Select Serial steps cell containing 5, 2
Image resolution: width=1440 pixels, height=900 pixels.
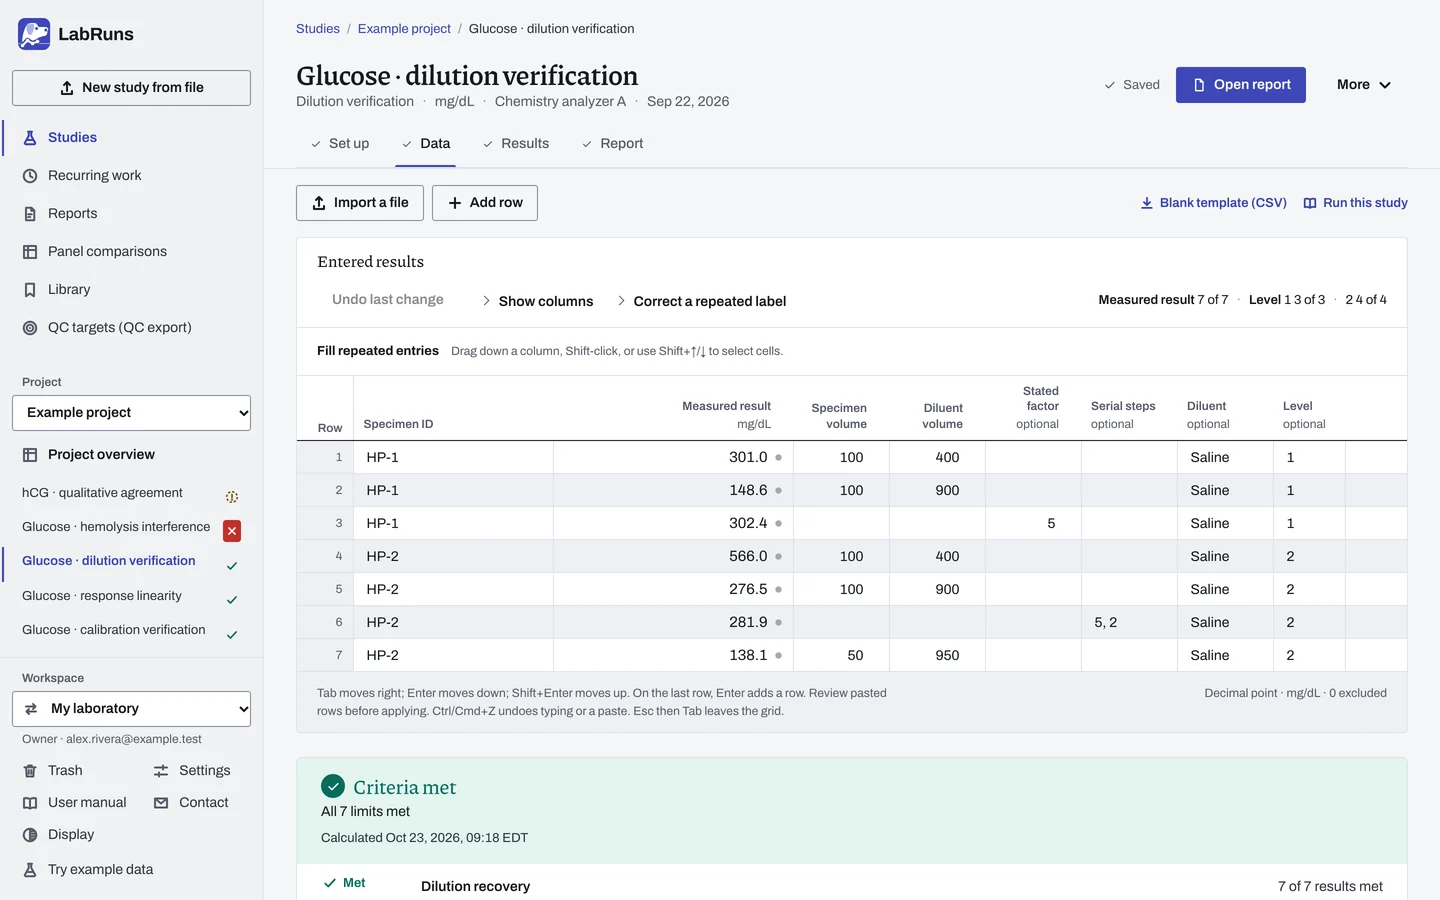click(x=1130, y=623)
